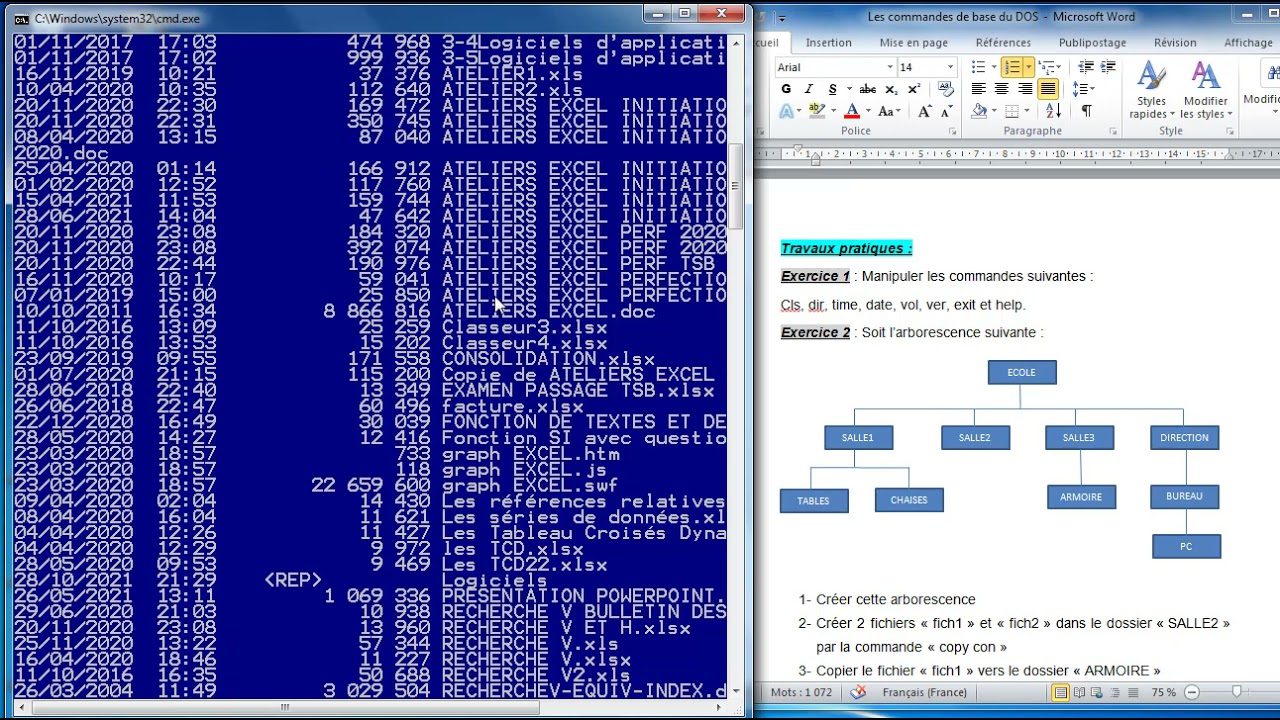Apply strikethrough (abc) formatting

pyautogui.click(x=868, y=89)
